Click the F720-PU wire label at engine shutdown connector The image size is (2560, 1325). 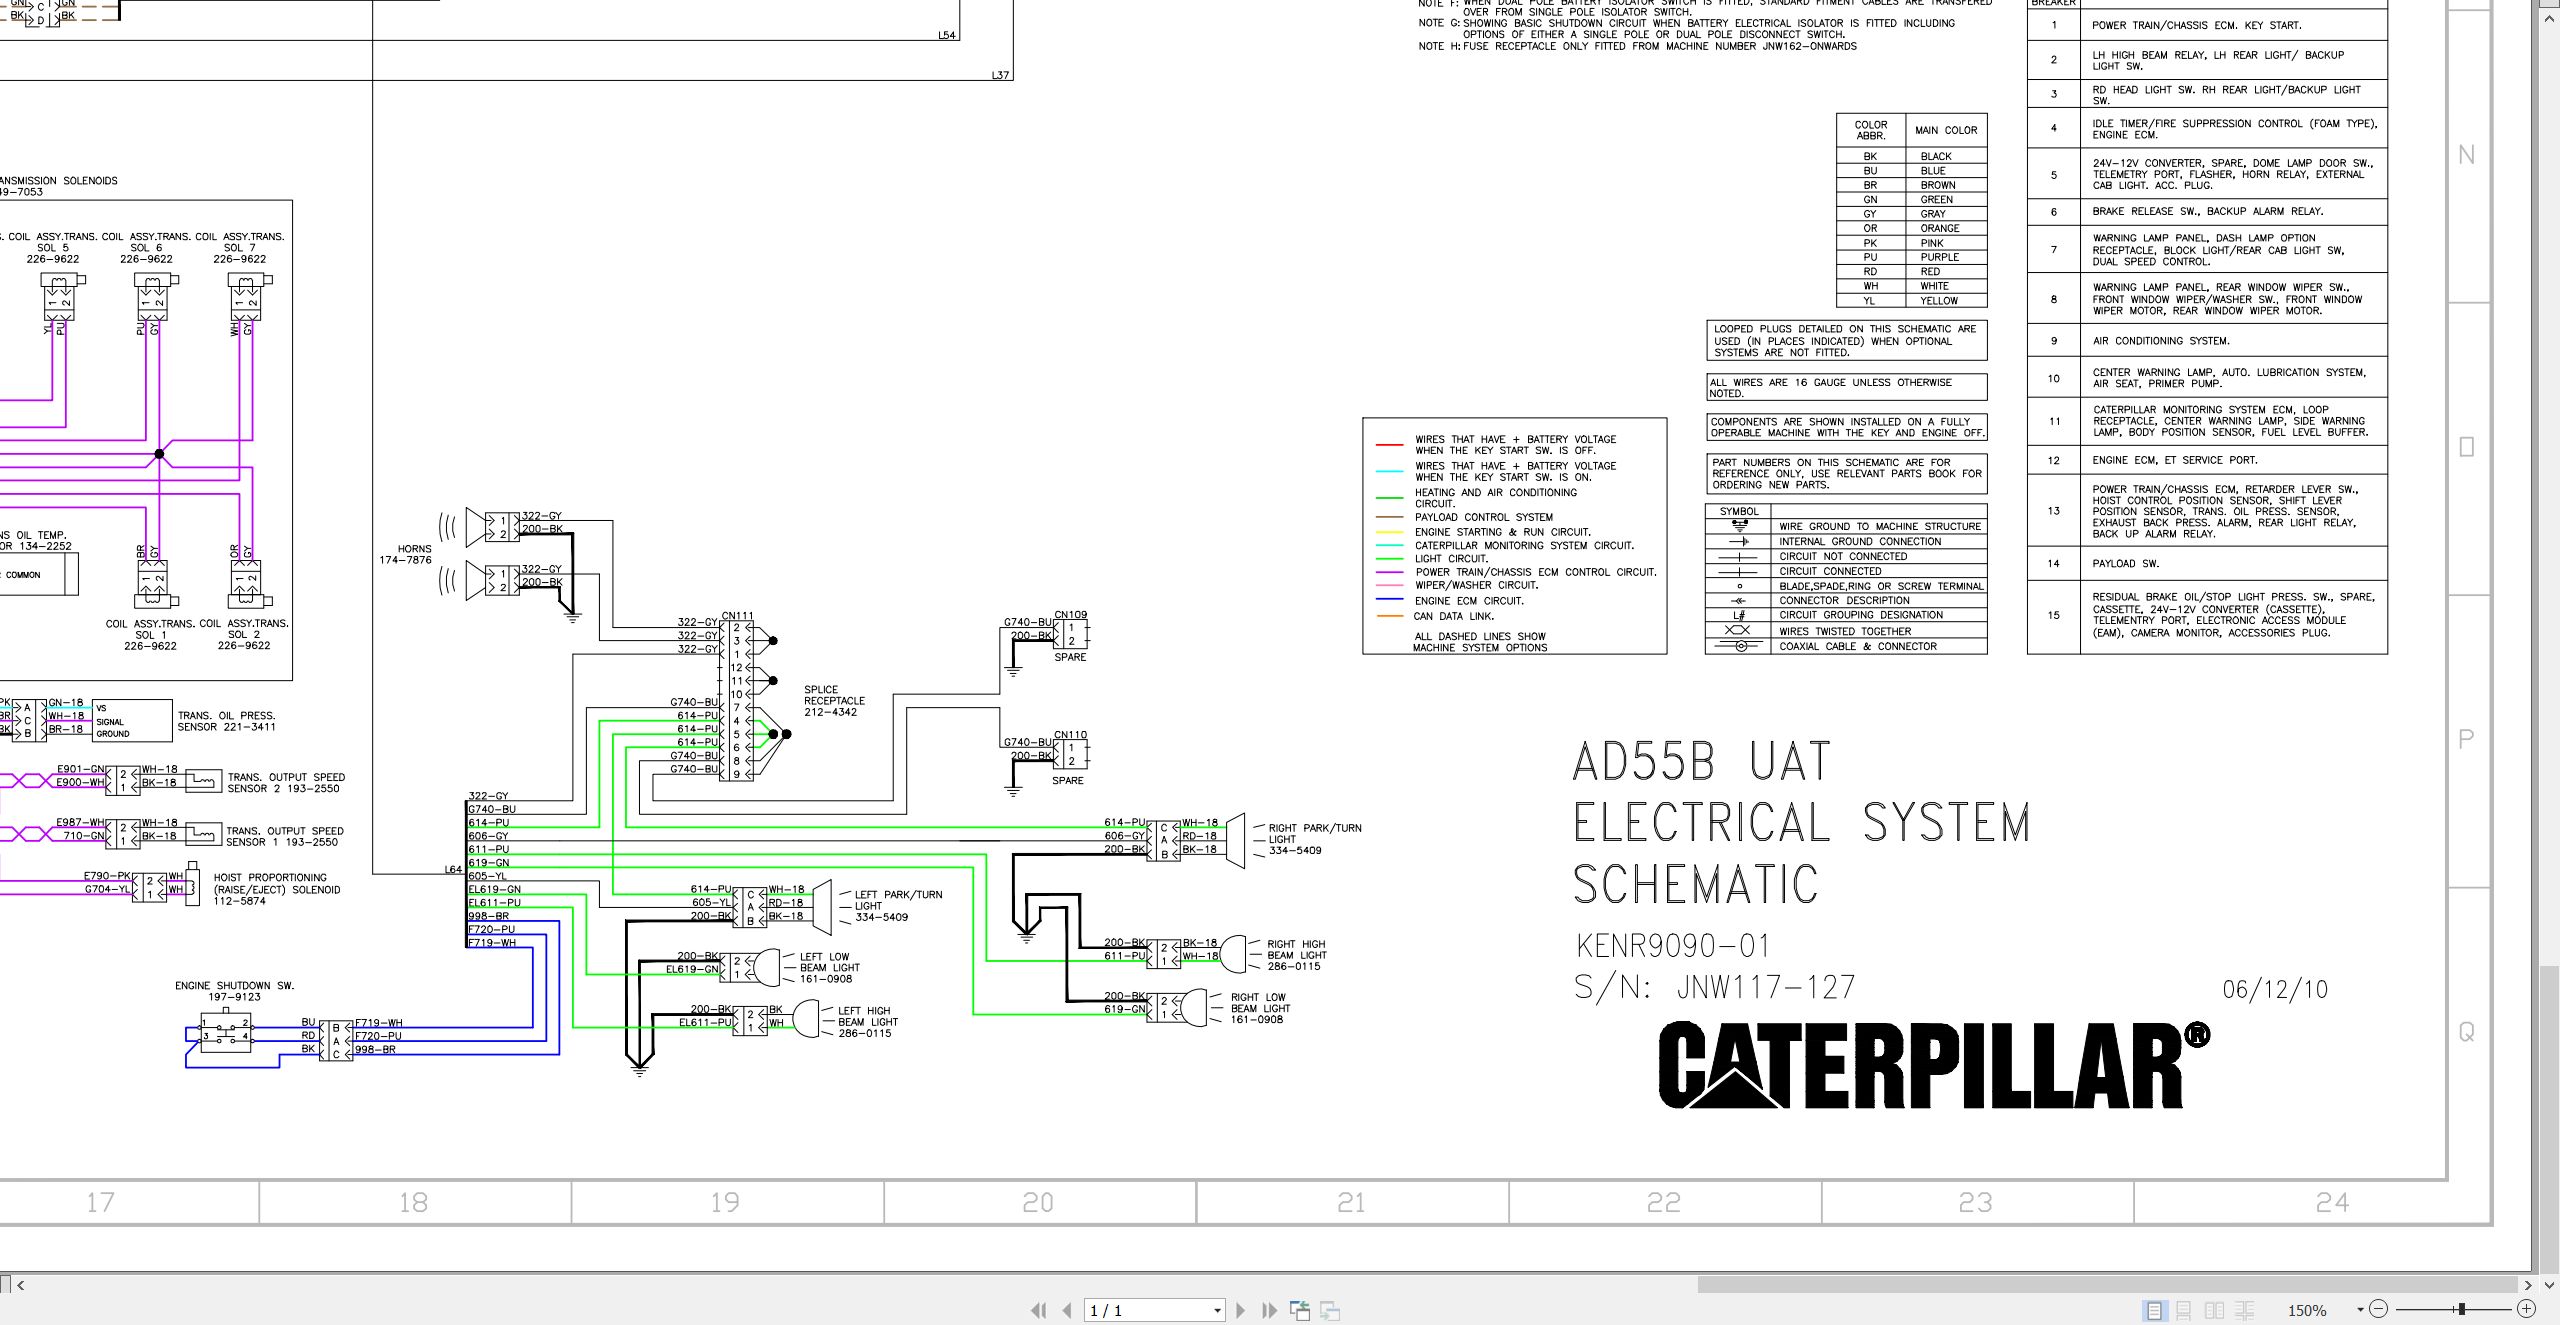click(x=379, y=1036)
